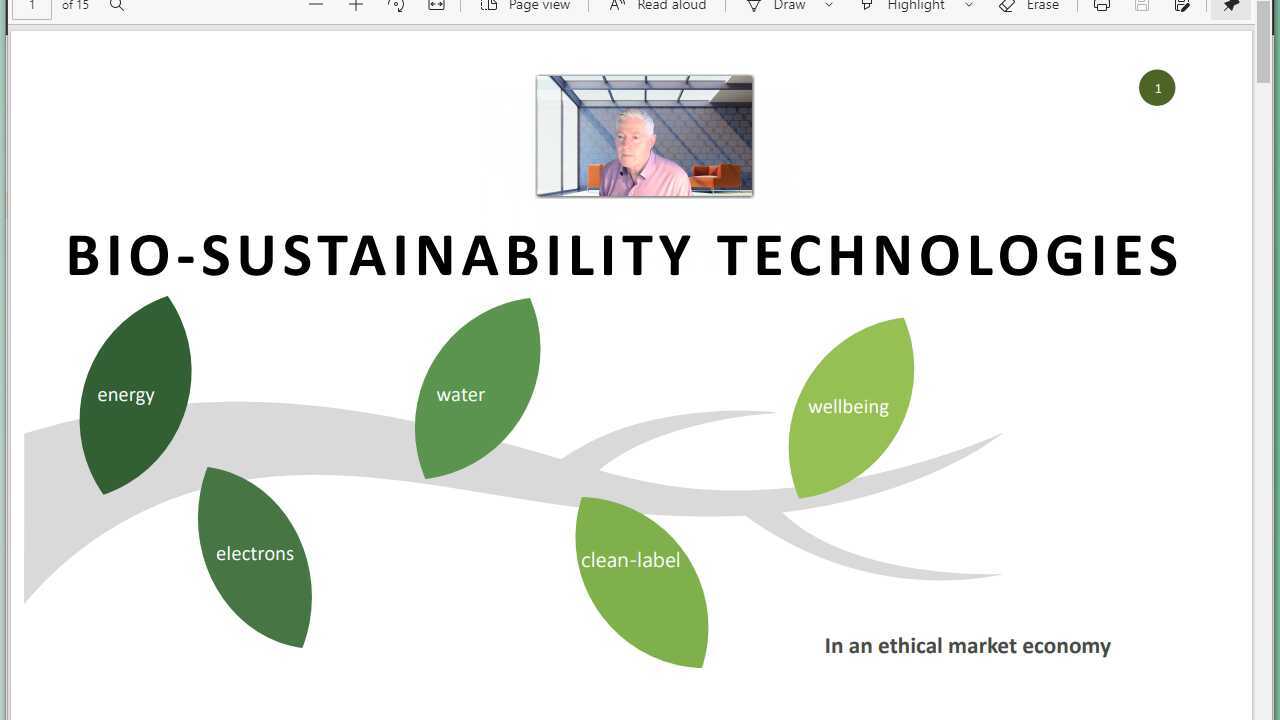Screen dimensions: 1280x720
Task: Click the vertical scrollbar thumb
Action: [1264, 44]
